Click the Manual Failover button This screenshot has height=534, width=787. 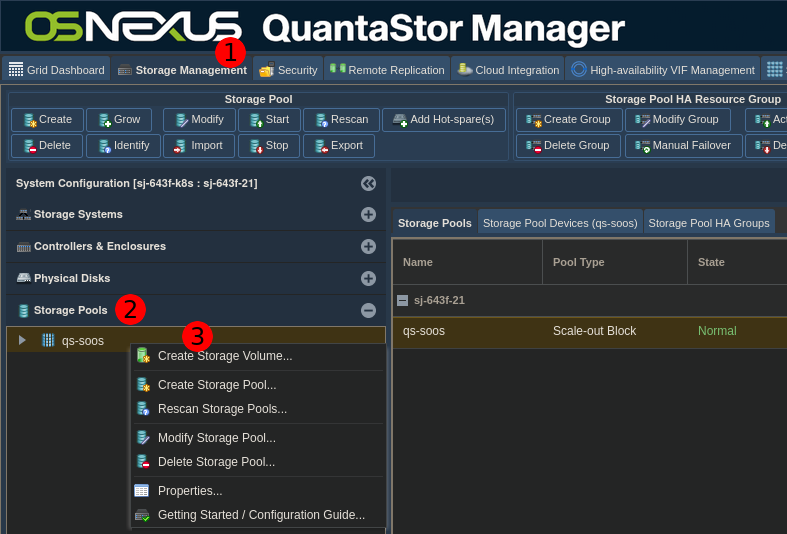click(x=683, y=146)
